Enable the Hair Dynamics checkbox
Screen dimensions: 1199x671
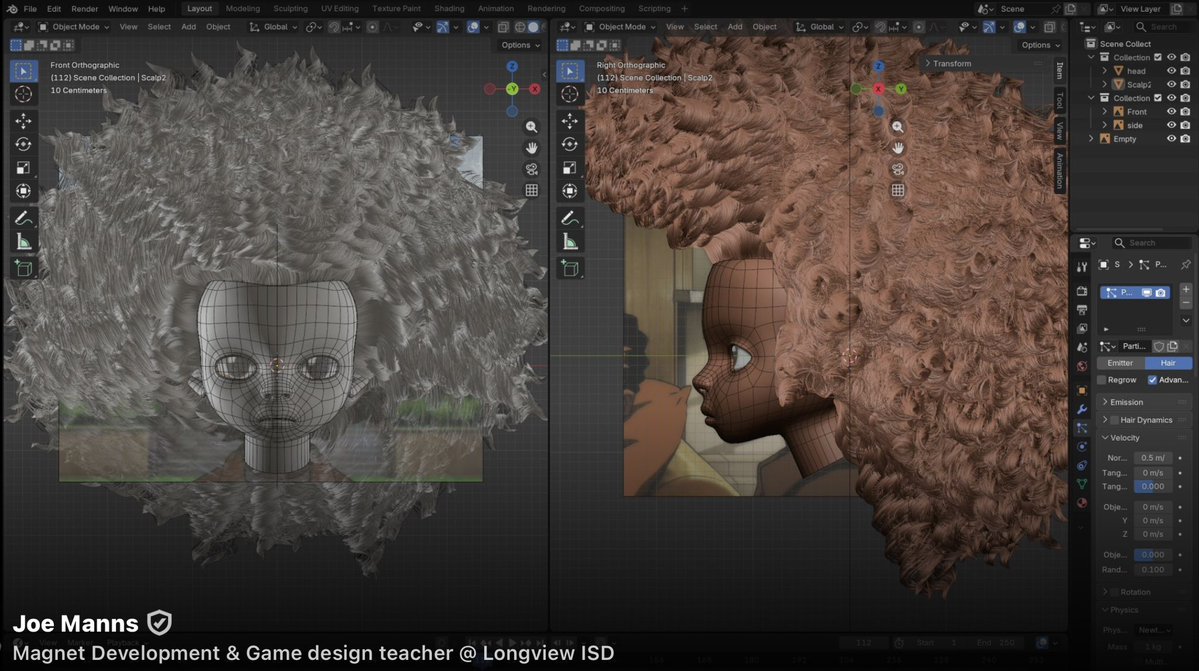click(x=1114, y=420)
